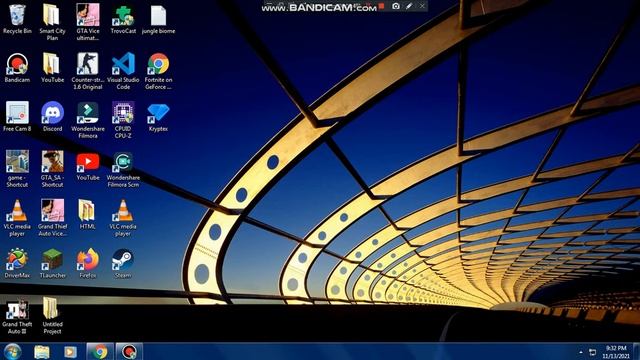The image size is (640, 360).
Task: Open the YouTube folder icon
Action: 52,68
